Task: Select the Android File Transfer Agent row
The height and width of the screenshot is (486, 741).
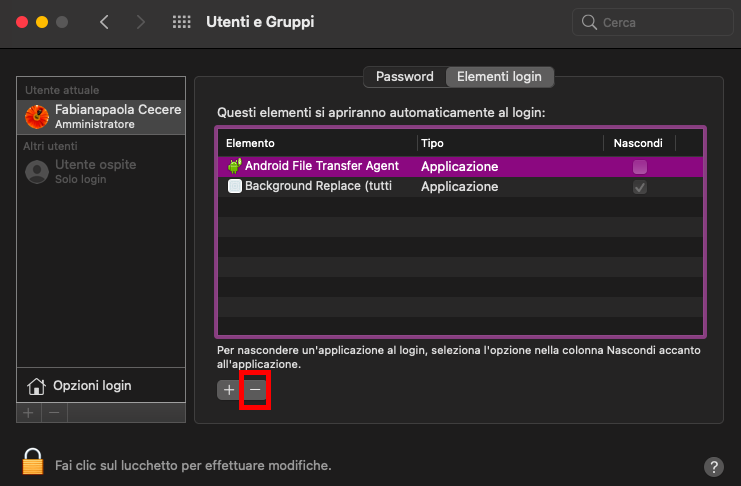Action: (460, 166)
